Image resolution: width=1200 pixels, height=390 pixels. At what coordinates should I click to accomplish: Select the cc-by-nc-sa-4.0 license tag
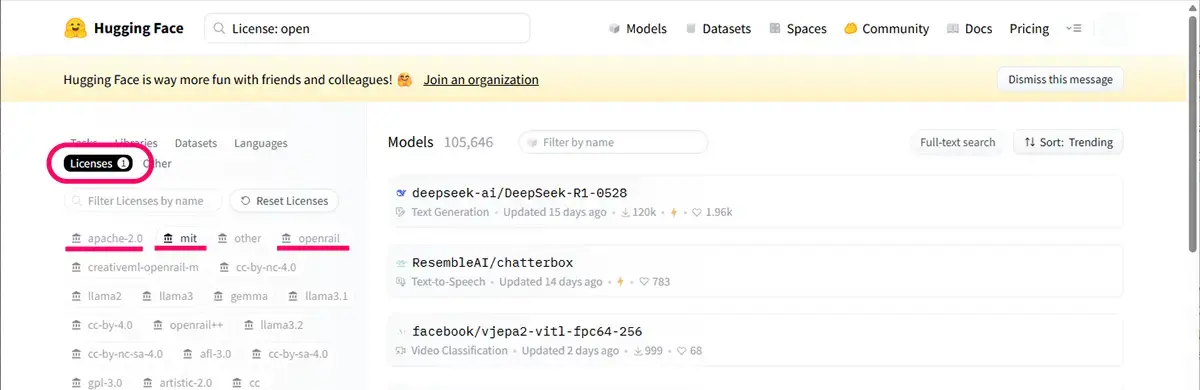(x=117, y=354)
